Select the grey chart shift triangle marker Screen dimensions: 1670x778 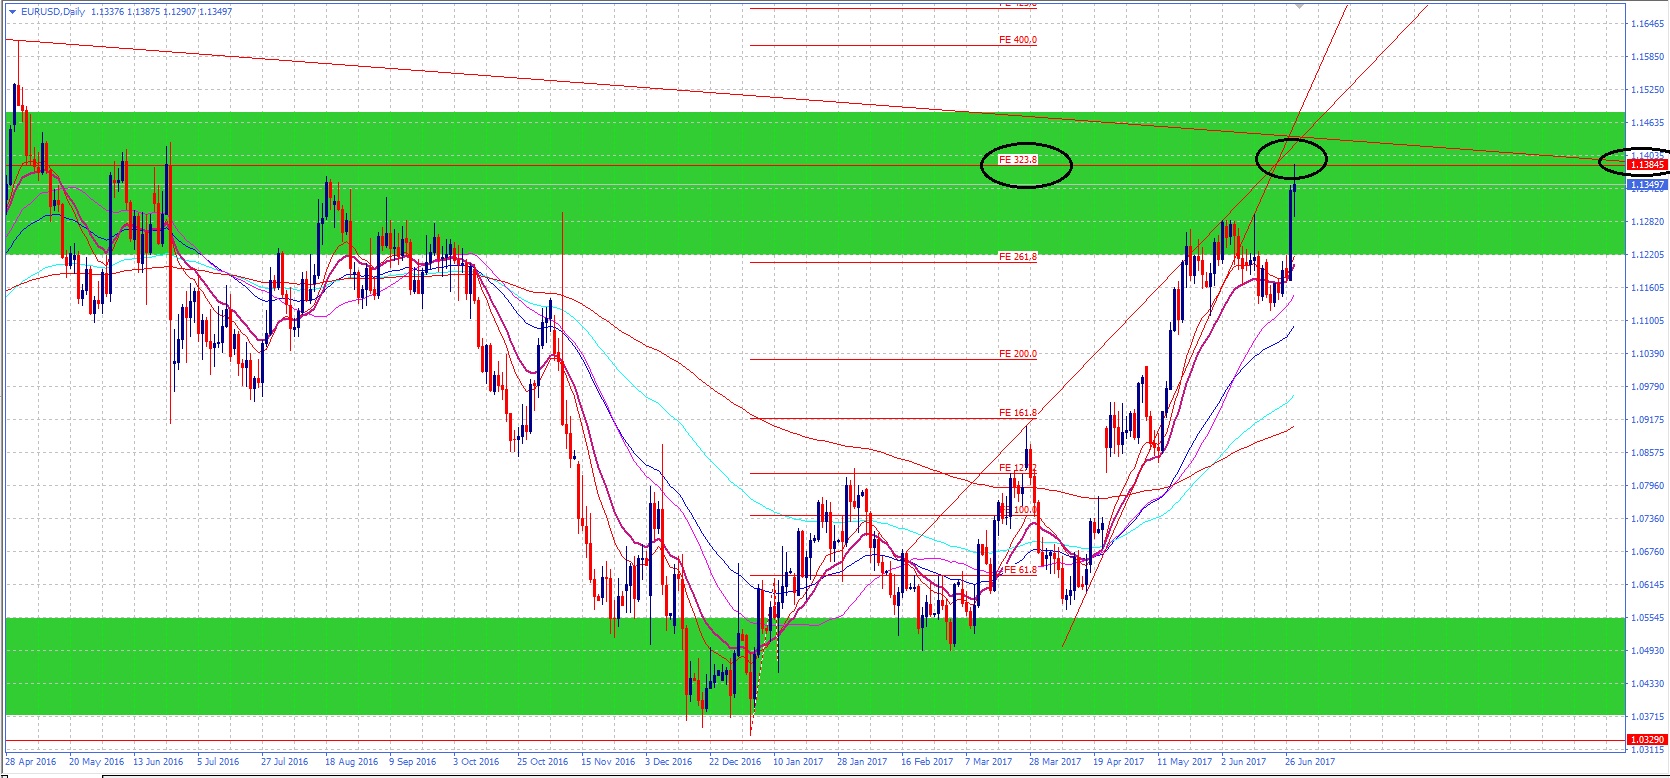[1299, 5]
